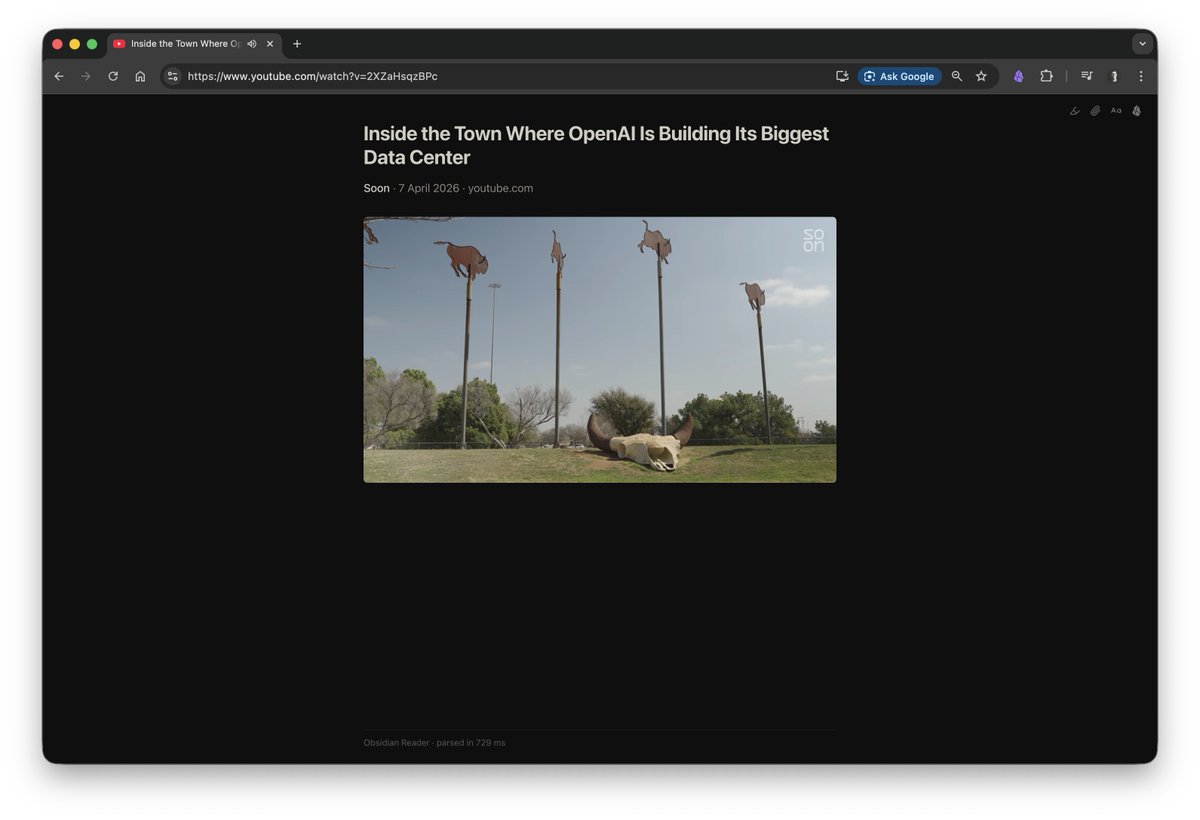Click the install app icon in address bar
The height and width of the screenshot is (820, 1200).
(842, 76)
